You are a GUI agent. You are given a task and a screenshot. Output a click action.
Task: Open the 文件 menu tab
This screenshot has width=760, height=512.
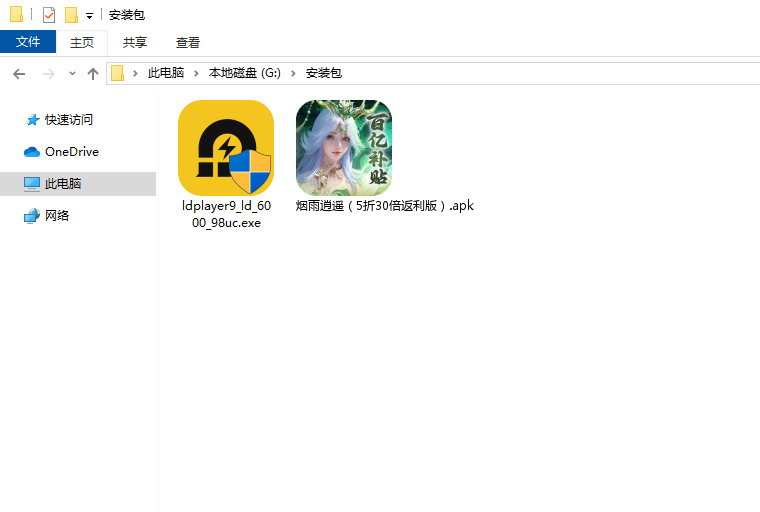point(28,42)
